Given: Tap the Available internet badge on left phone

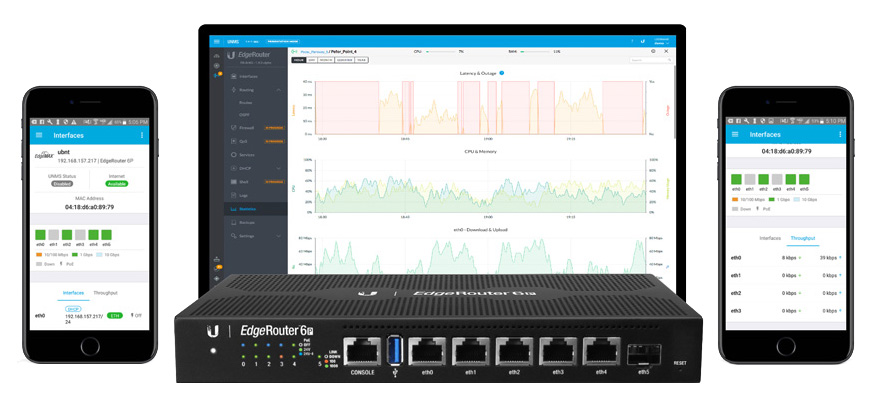Looking at the screenshot, I should 116,184.
